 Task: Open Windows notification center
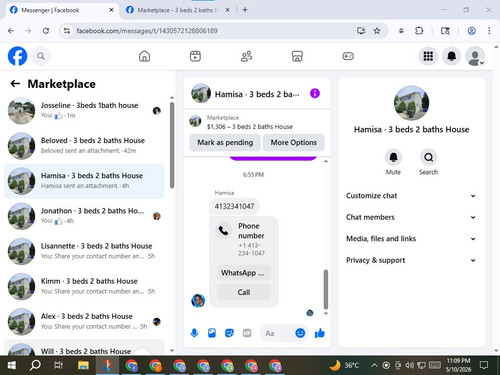coord(484,365)
